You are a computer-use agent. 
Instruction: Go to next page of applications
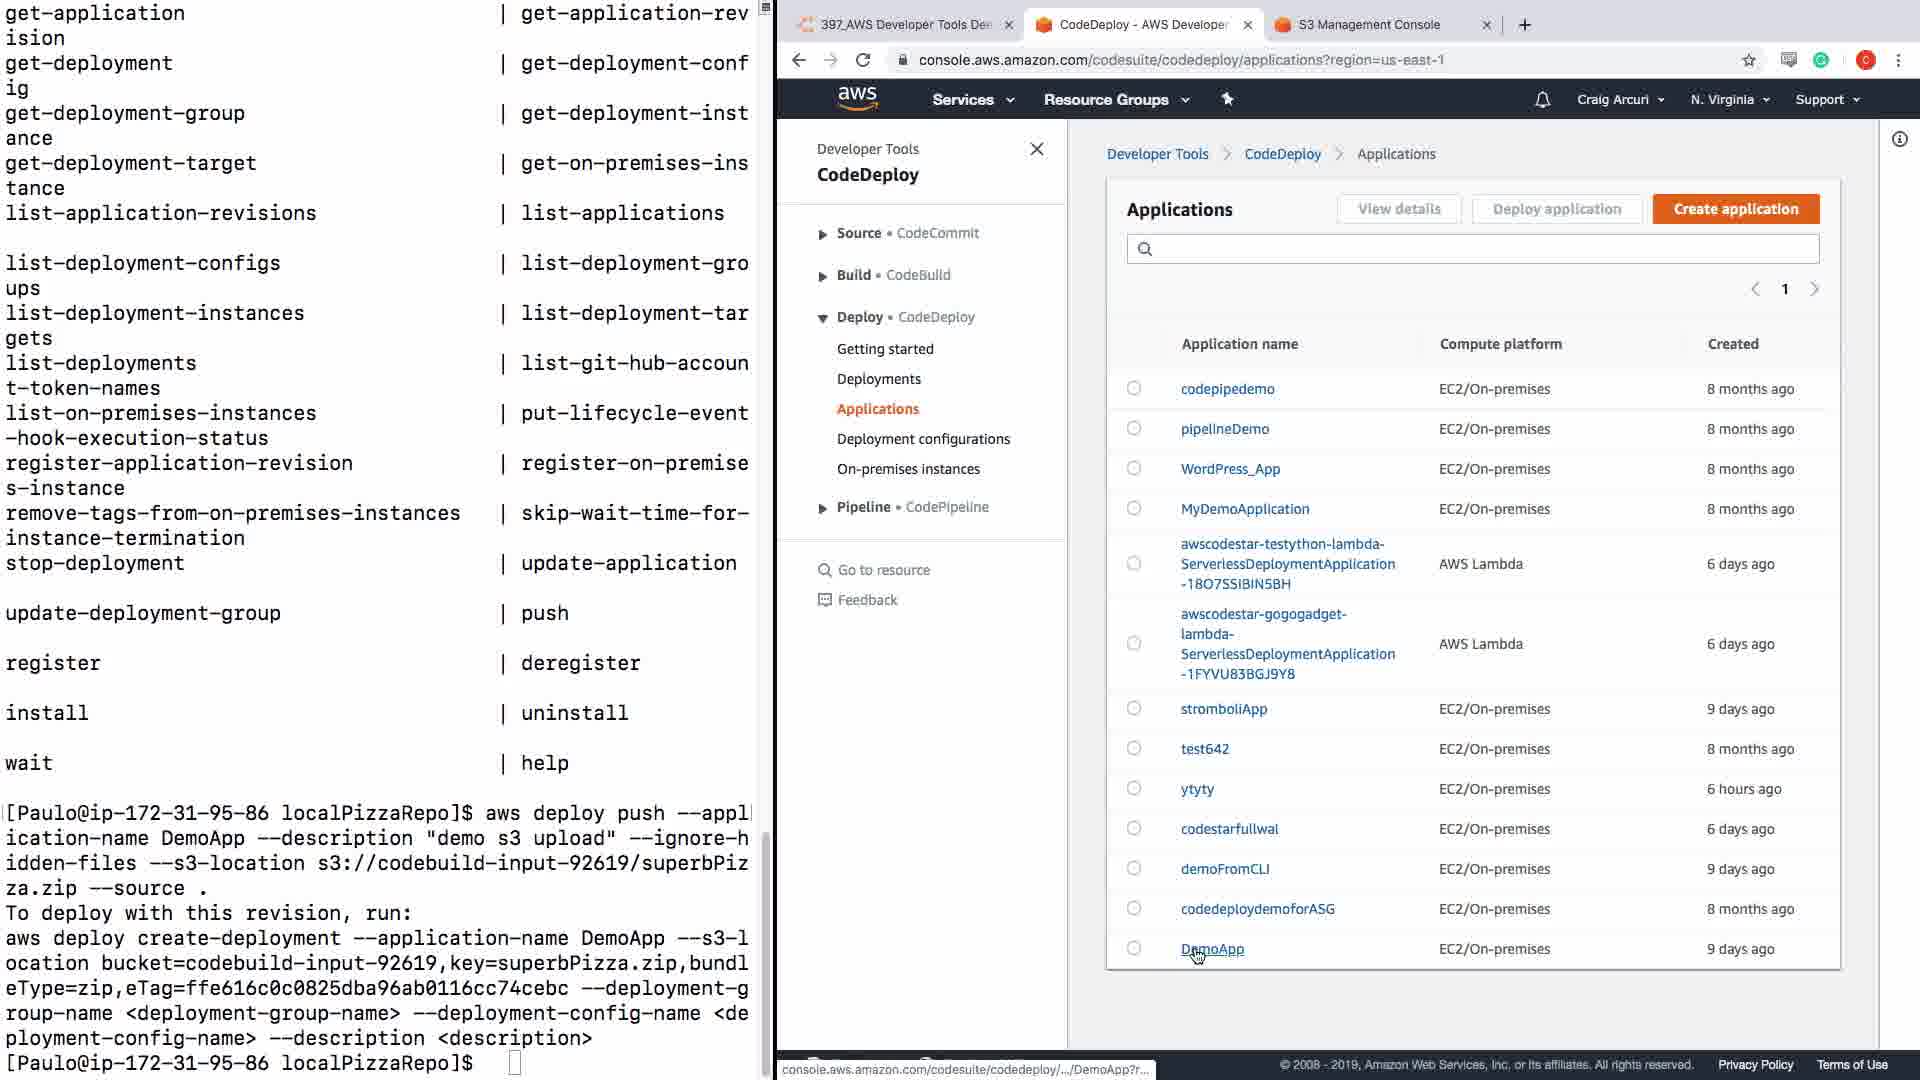[1814, 289]
